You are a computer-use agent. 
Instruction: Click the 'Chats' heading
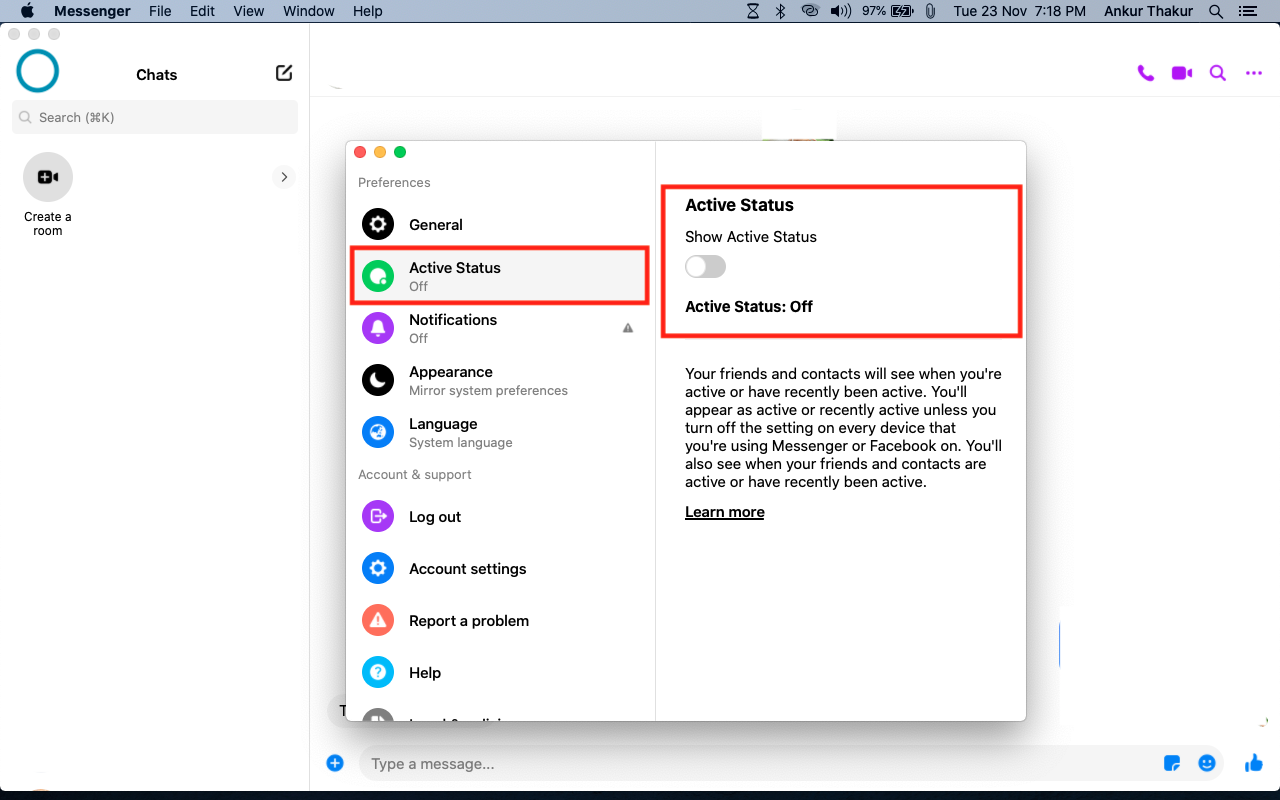(157, 75)
